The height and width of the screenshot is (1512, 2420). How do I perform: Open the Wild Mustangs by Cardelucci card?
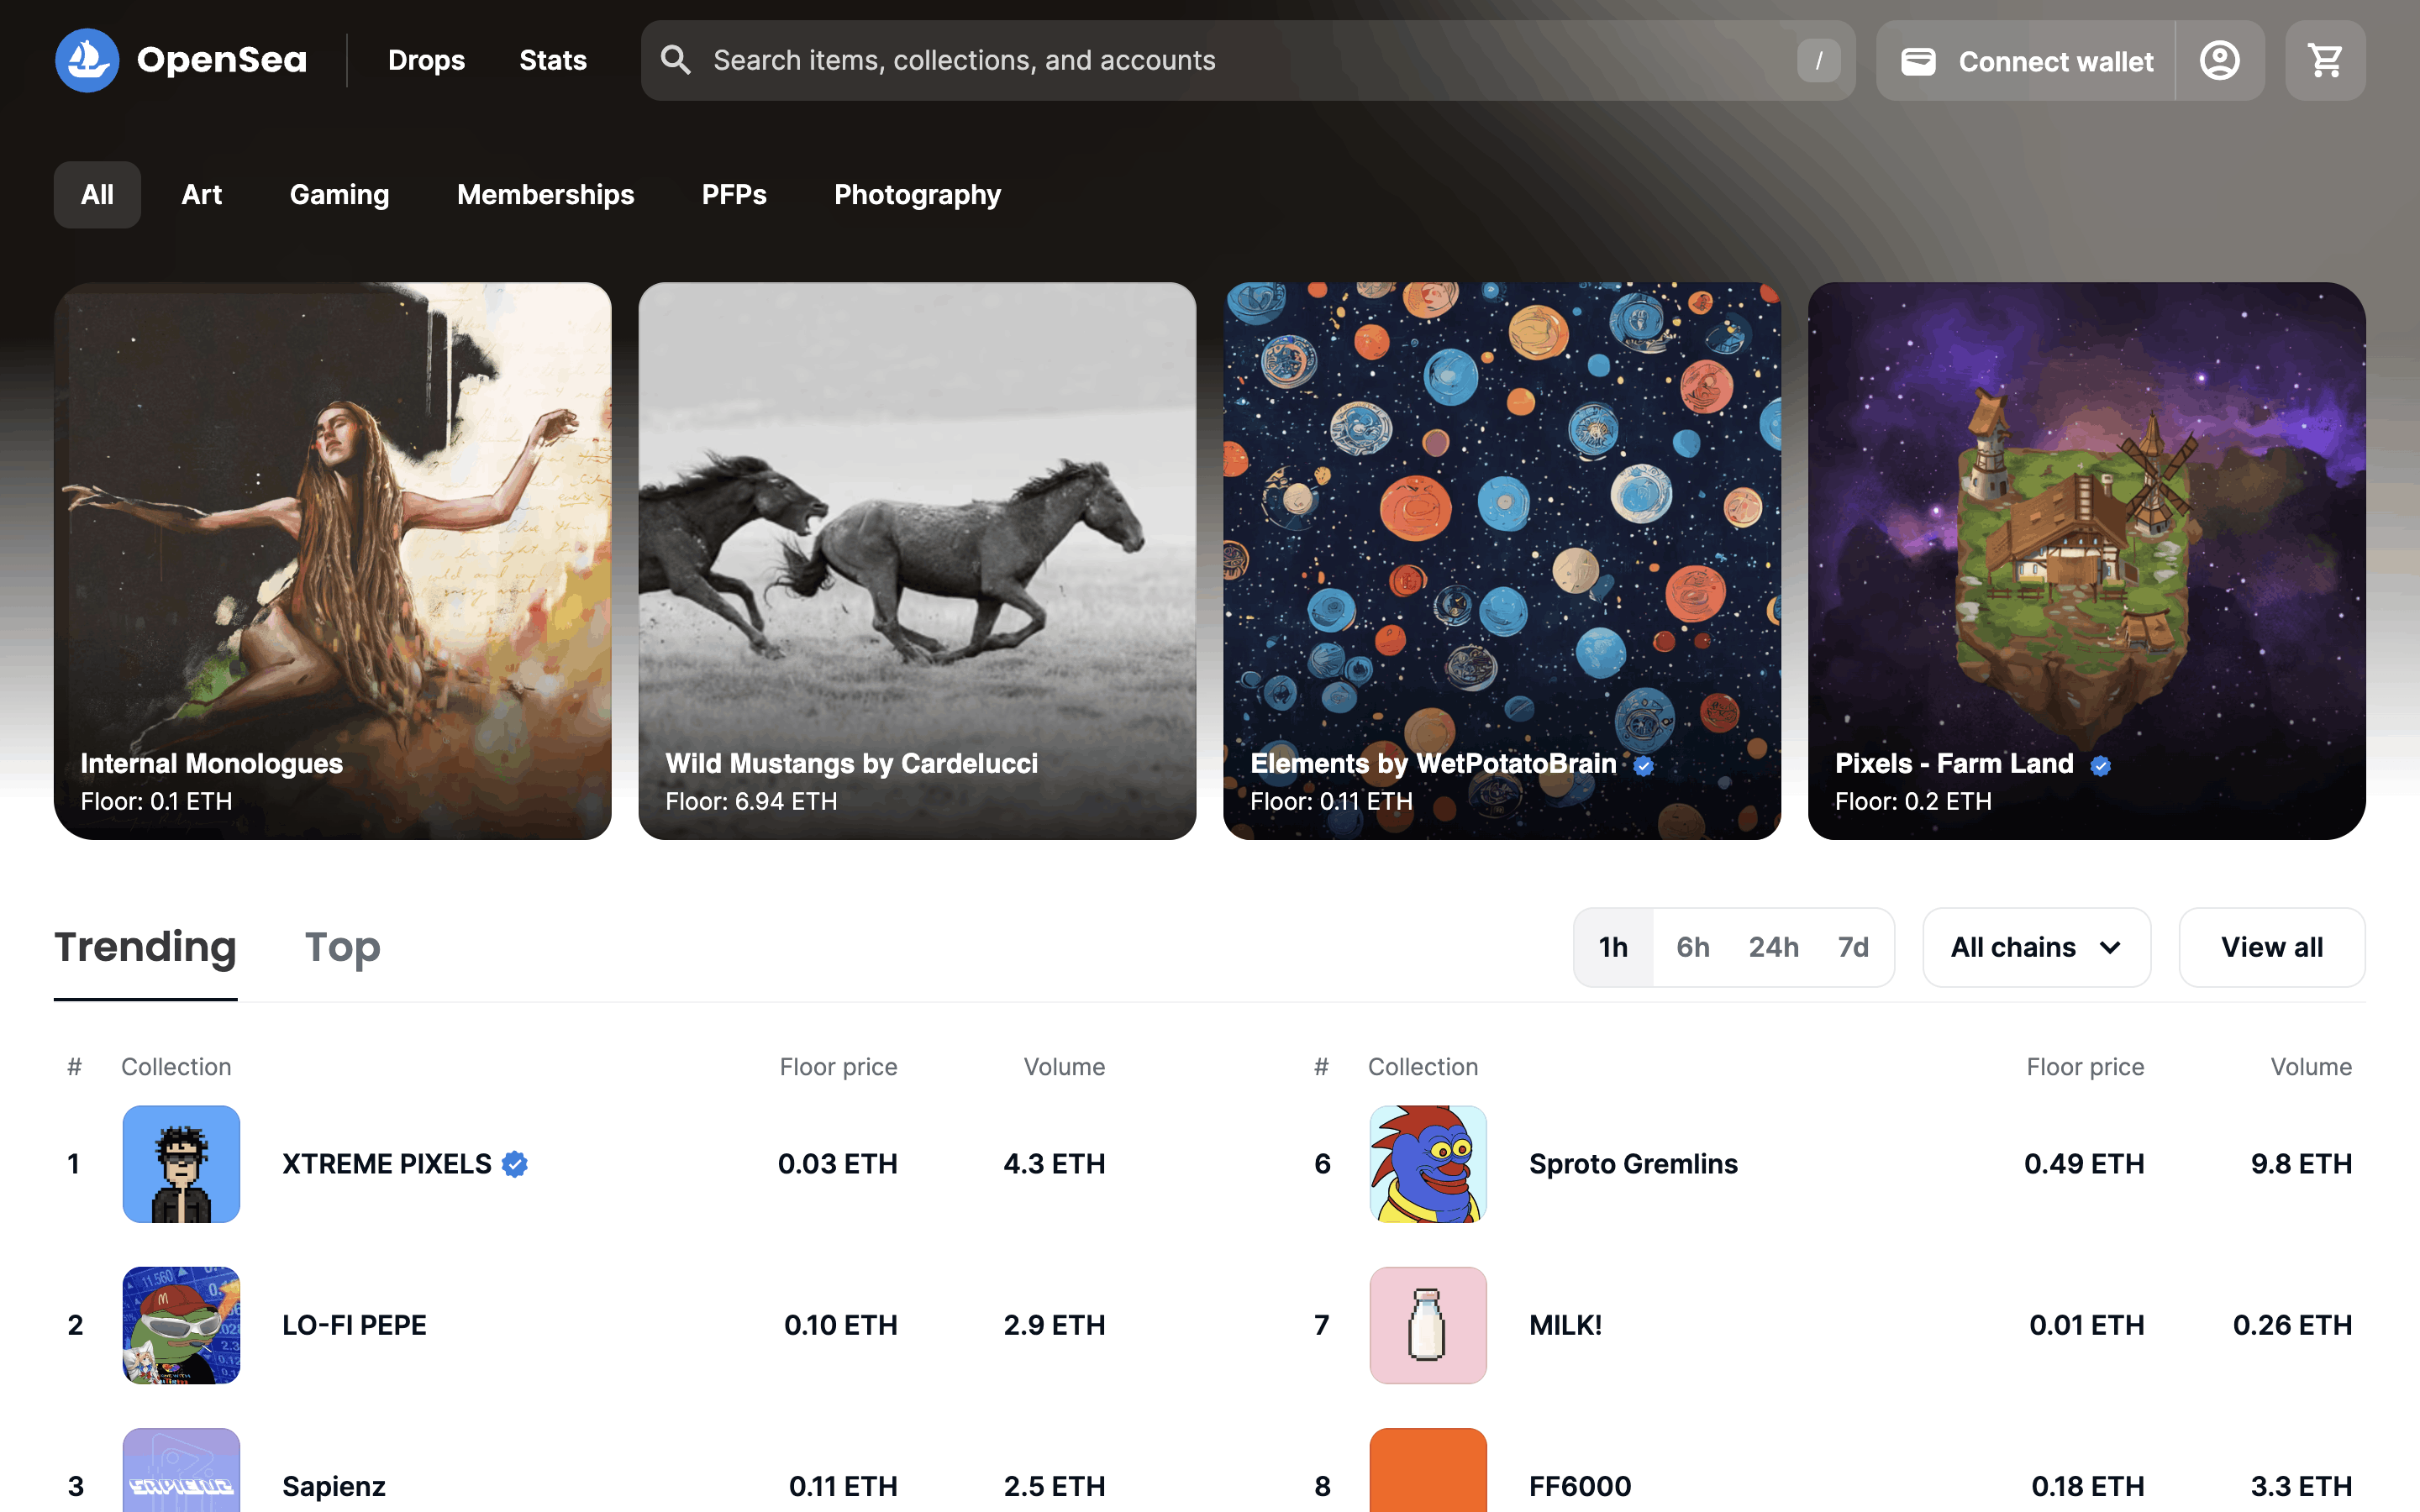click(916, 560)
